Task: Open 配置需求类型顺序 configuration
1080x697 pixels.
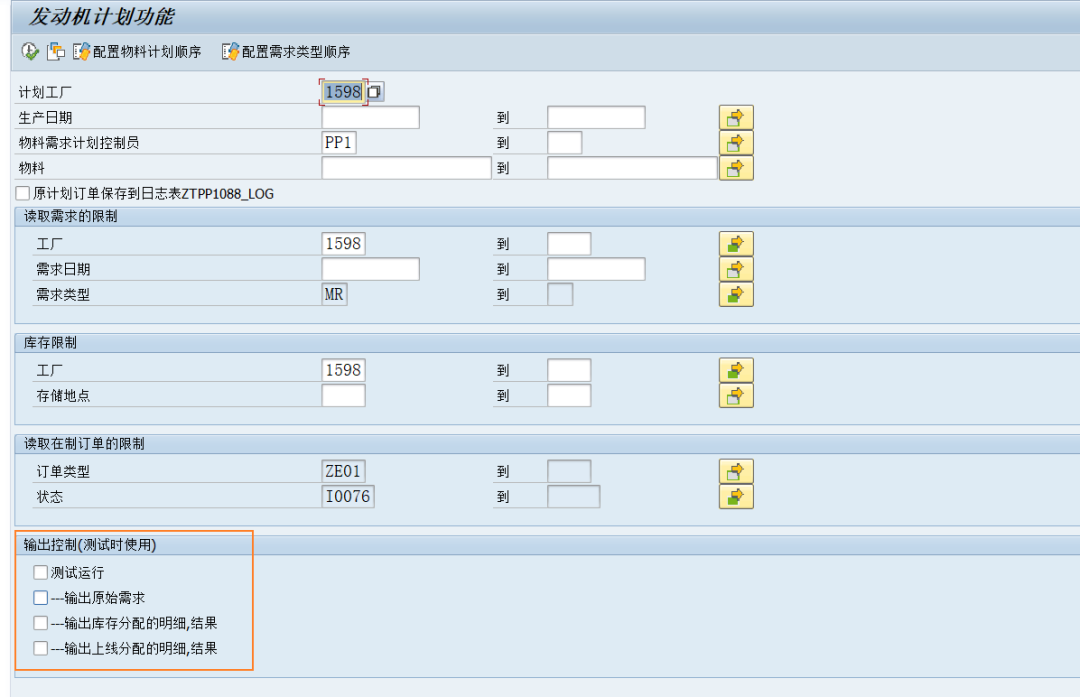Action: (x=286, y=52)
